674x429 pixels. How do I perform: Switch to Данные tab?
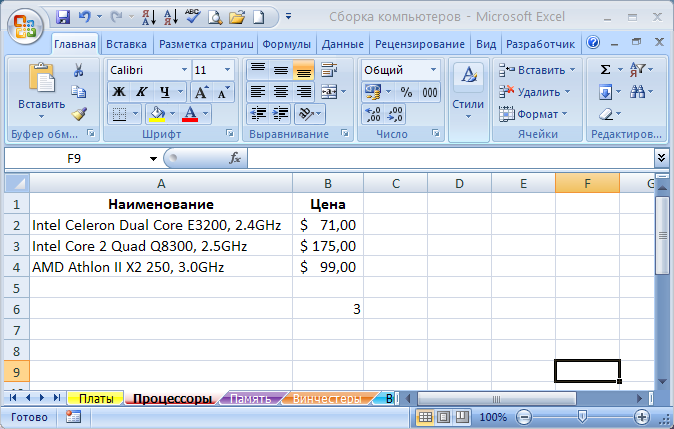tap(343, 44)
